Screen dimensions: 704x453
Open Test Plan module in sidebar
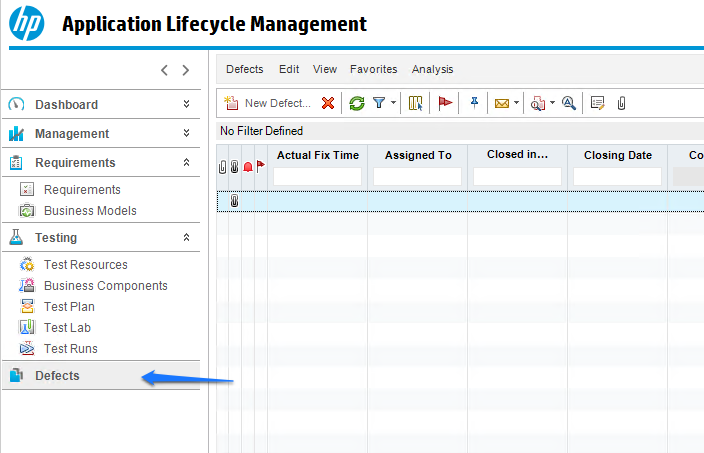69,307
